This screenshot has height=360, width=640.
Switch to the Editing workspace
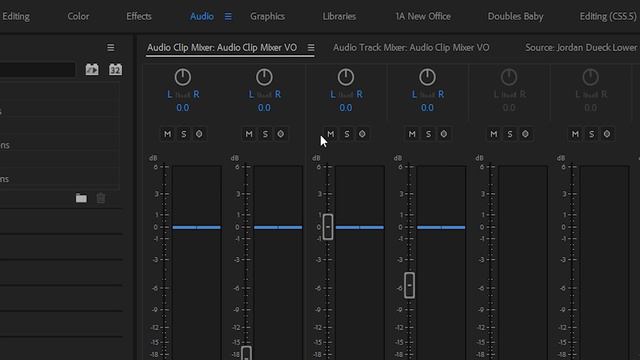16,16
